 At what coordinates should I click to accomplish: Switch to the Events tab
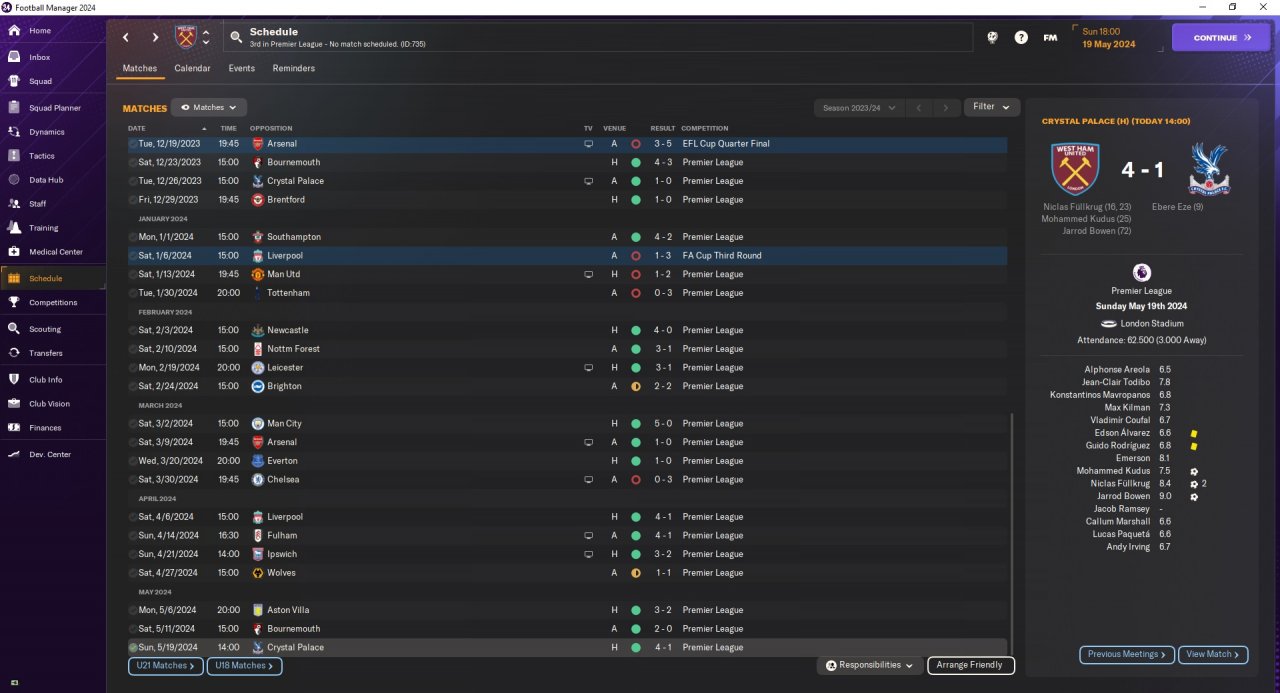pyautogui.click(x=241, y=69)
